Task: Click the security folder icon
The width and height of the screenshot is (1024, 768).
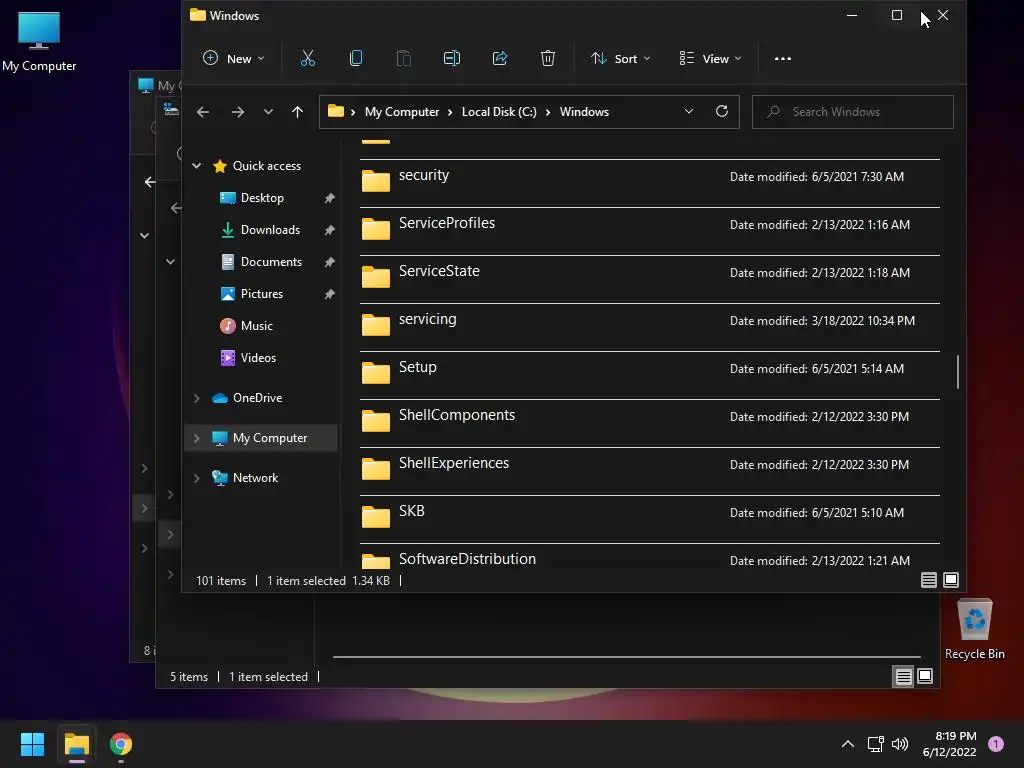Action: coord(376,180)
